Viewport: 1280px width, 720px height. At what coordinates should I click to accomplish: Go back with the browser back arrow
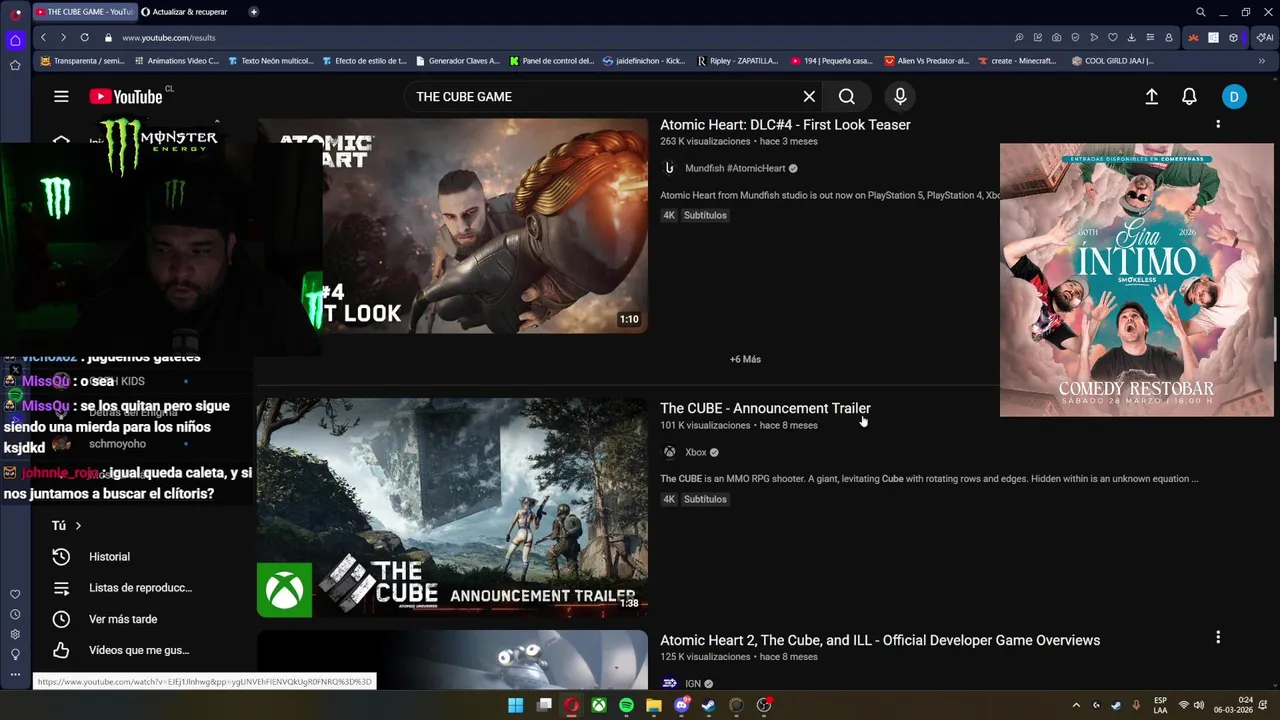(43, 37)
